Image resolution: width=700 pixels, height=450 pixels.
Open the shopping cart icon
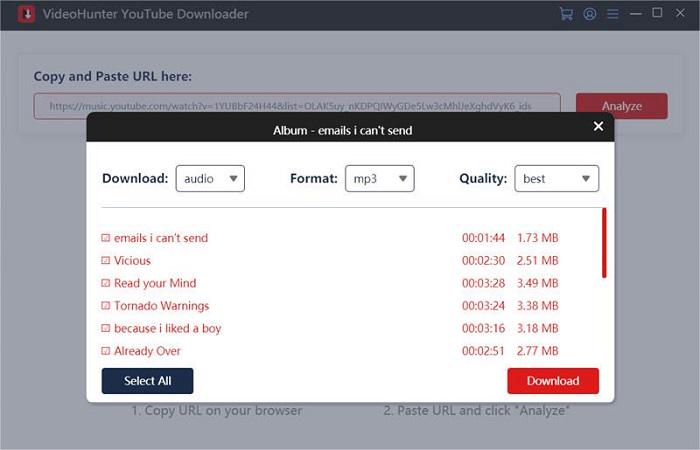coord(566,13)
